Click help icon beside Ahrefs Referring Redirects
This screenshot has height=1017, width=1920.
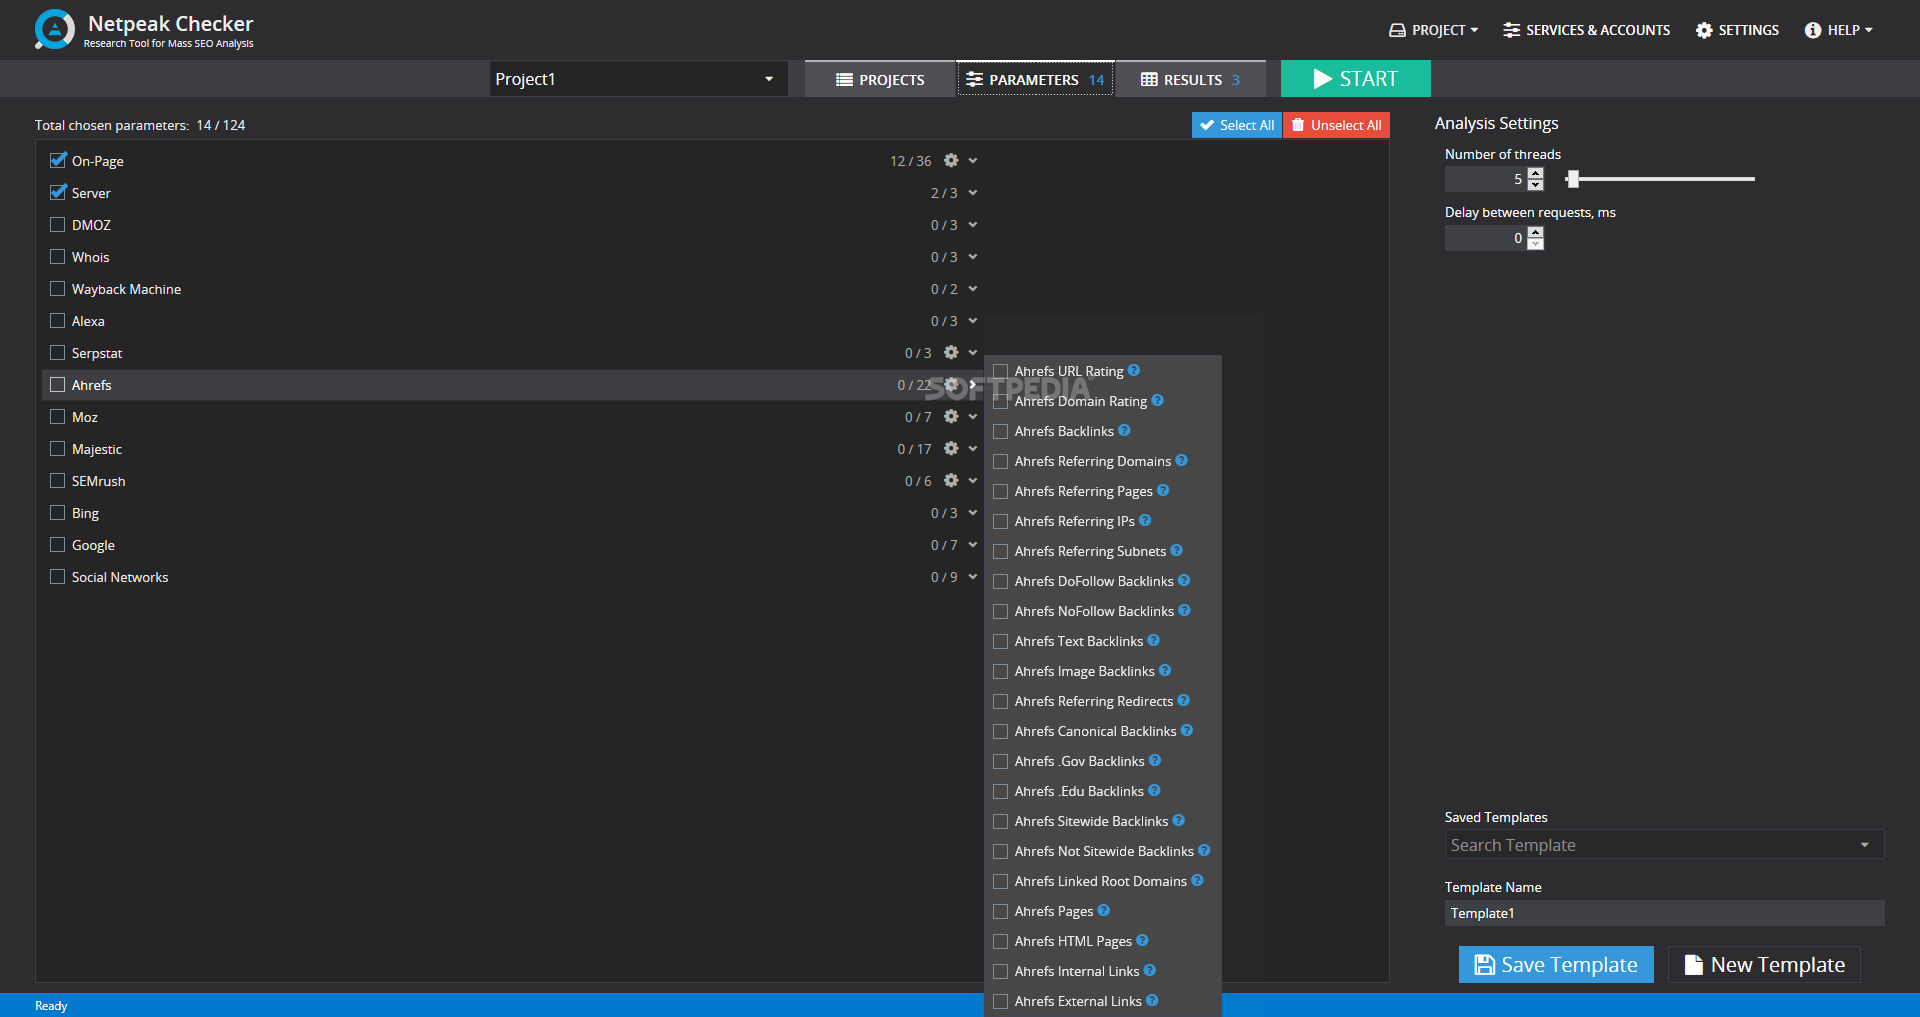pos(1183,700)
